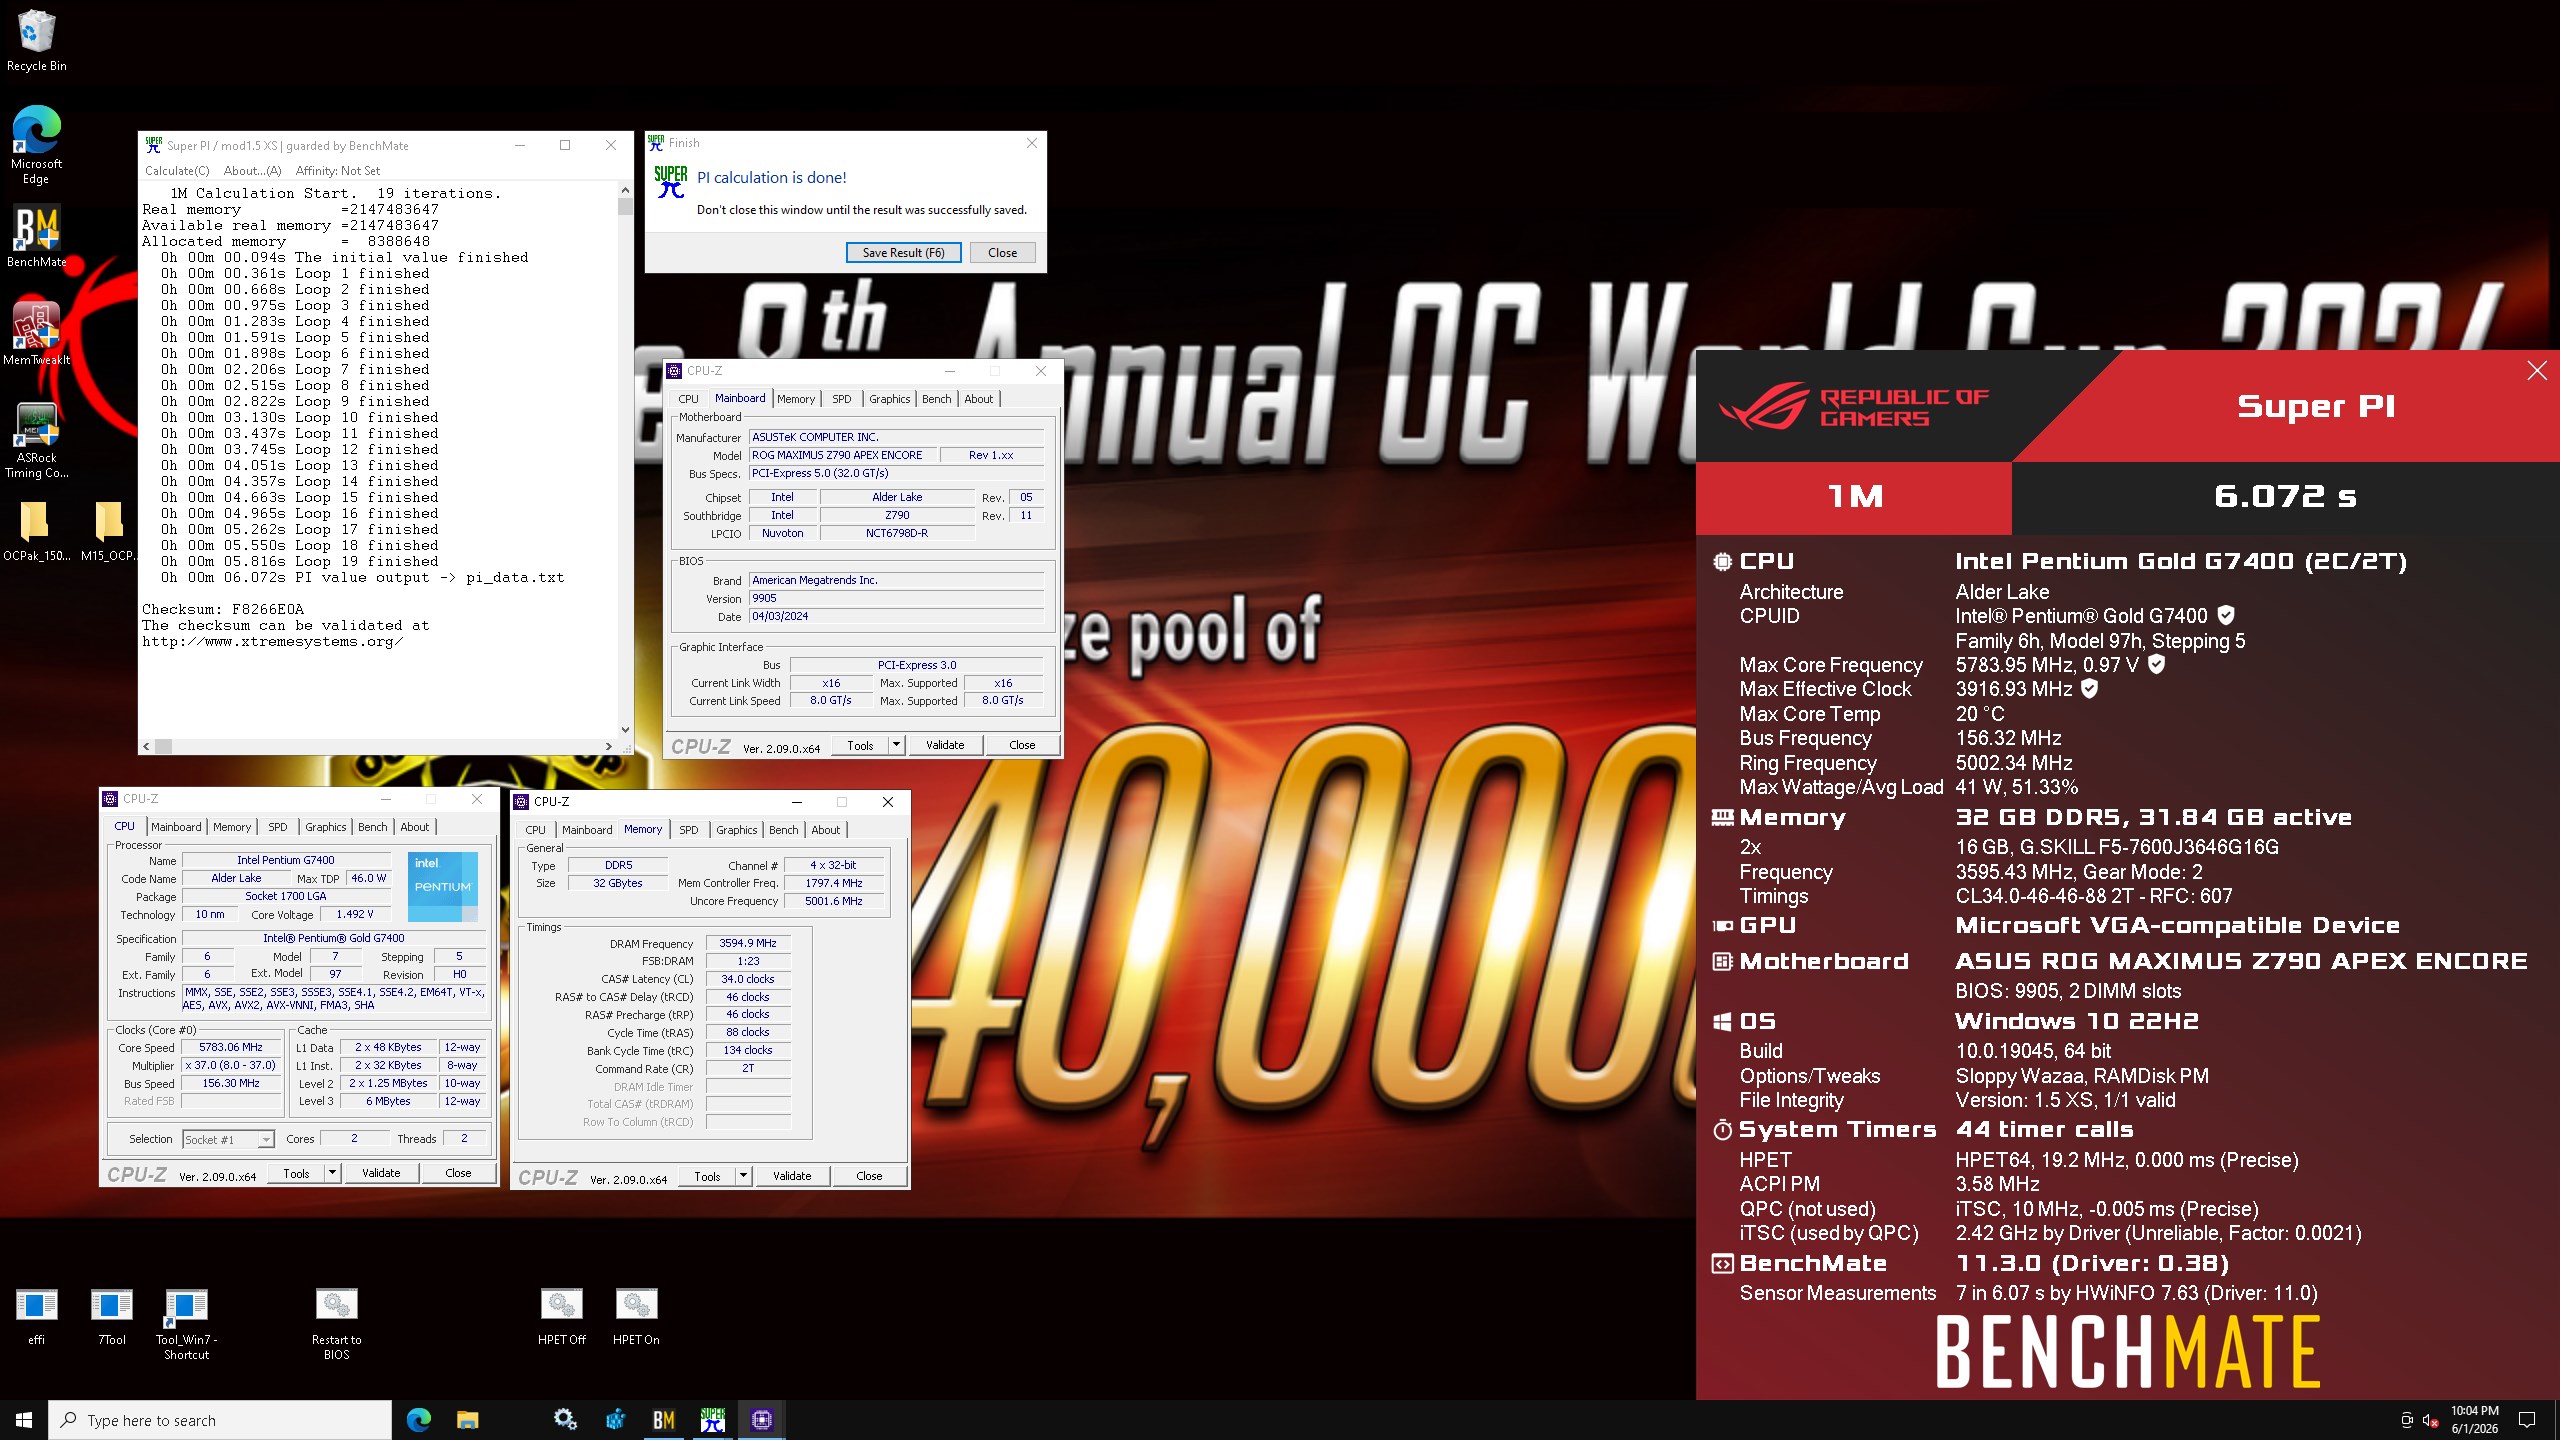The image size is (2560, 1440).
Task: Click Close button in the DDR5 timings CPU-Z window
Action: pos(868,1176)
